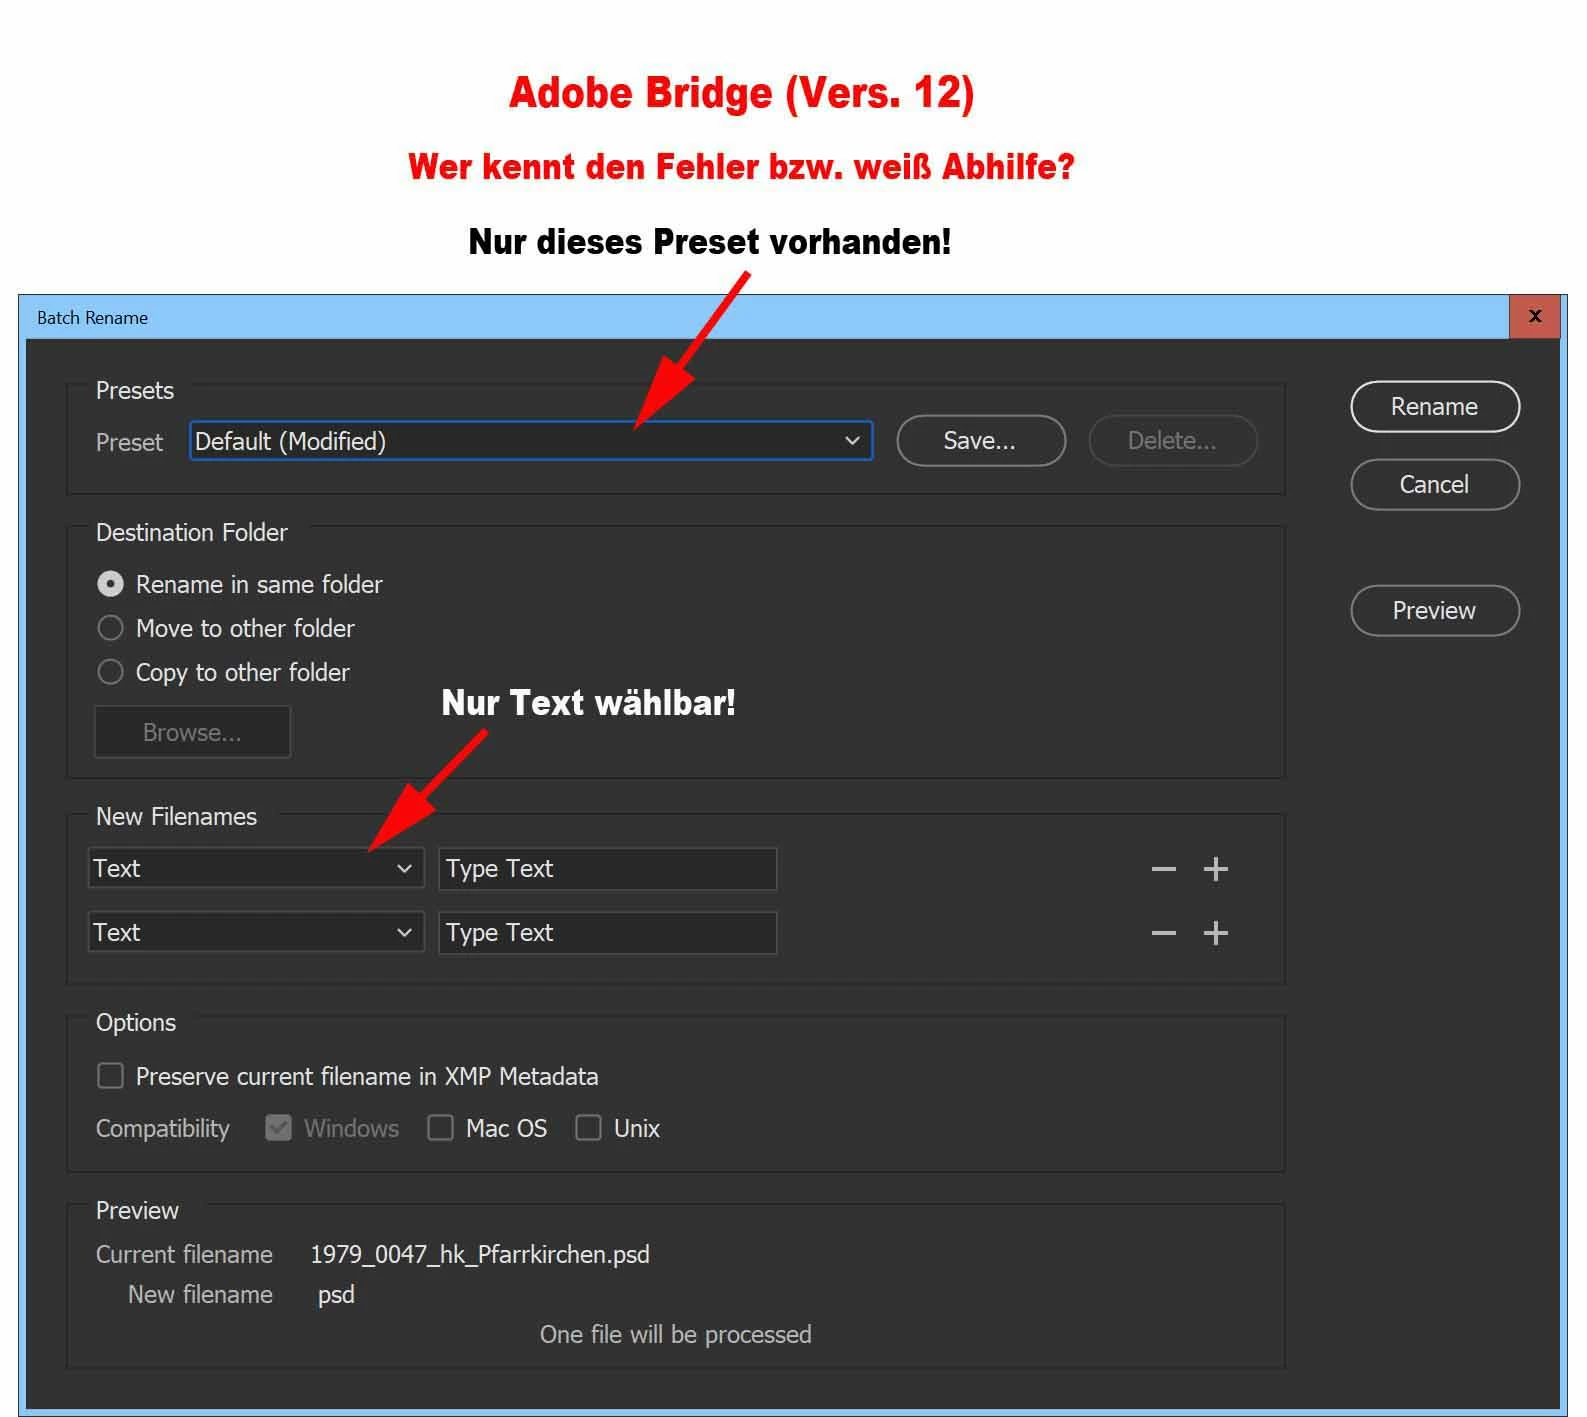Close the Batch Rename dialog
Viewport: 1587px width, 1417px height.
(x=1534, y=316)
